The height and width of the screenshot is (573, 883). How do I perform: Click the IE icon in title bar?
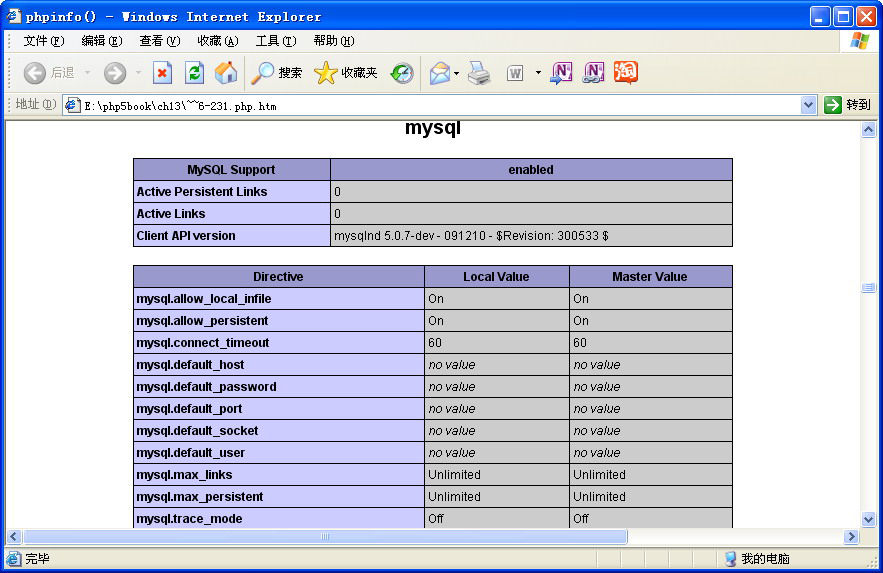point(14,16)
